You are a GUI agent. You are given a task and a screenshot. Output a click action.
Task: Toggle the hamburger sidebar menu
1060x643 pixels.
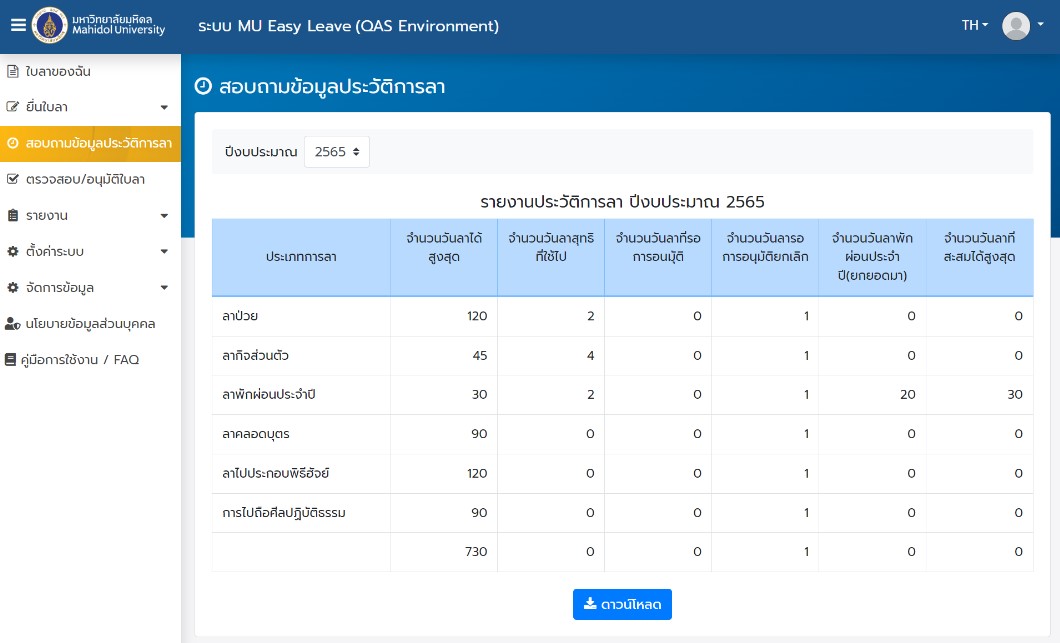(x=18, y=26)
